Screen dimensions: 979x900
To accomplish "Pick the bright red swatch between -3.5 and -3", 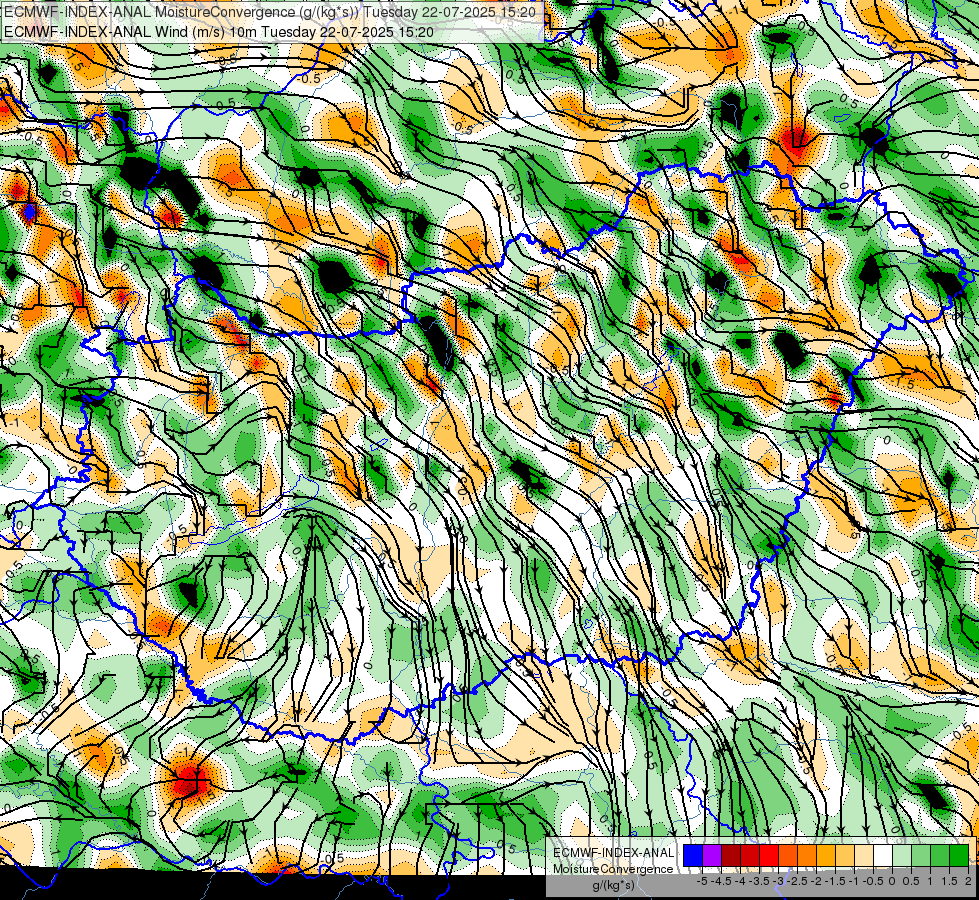I will pyautogui.click(x=769, y=855).
